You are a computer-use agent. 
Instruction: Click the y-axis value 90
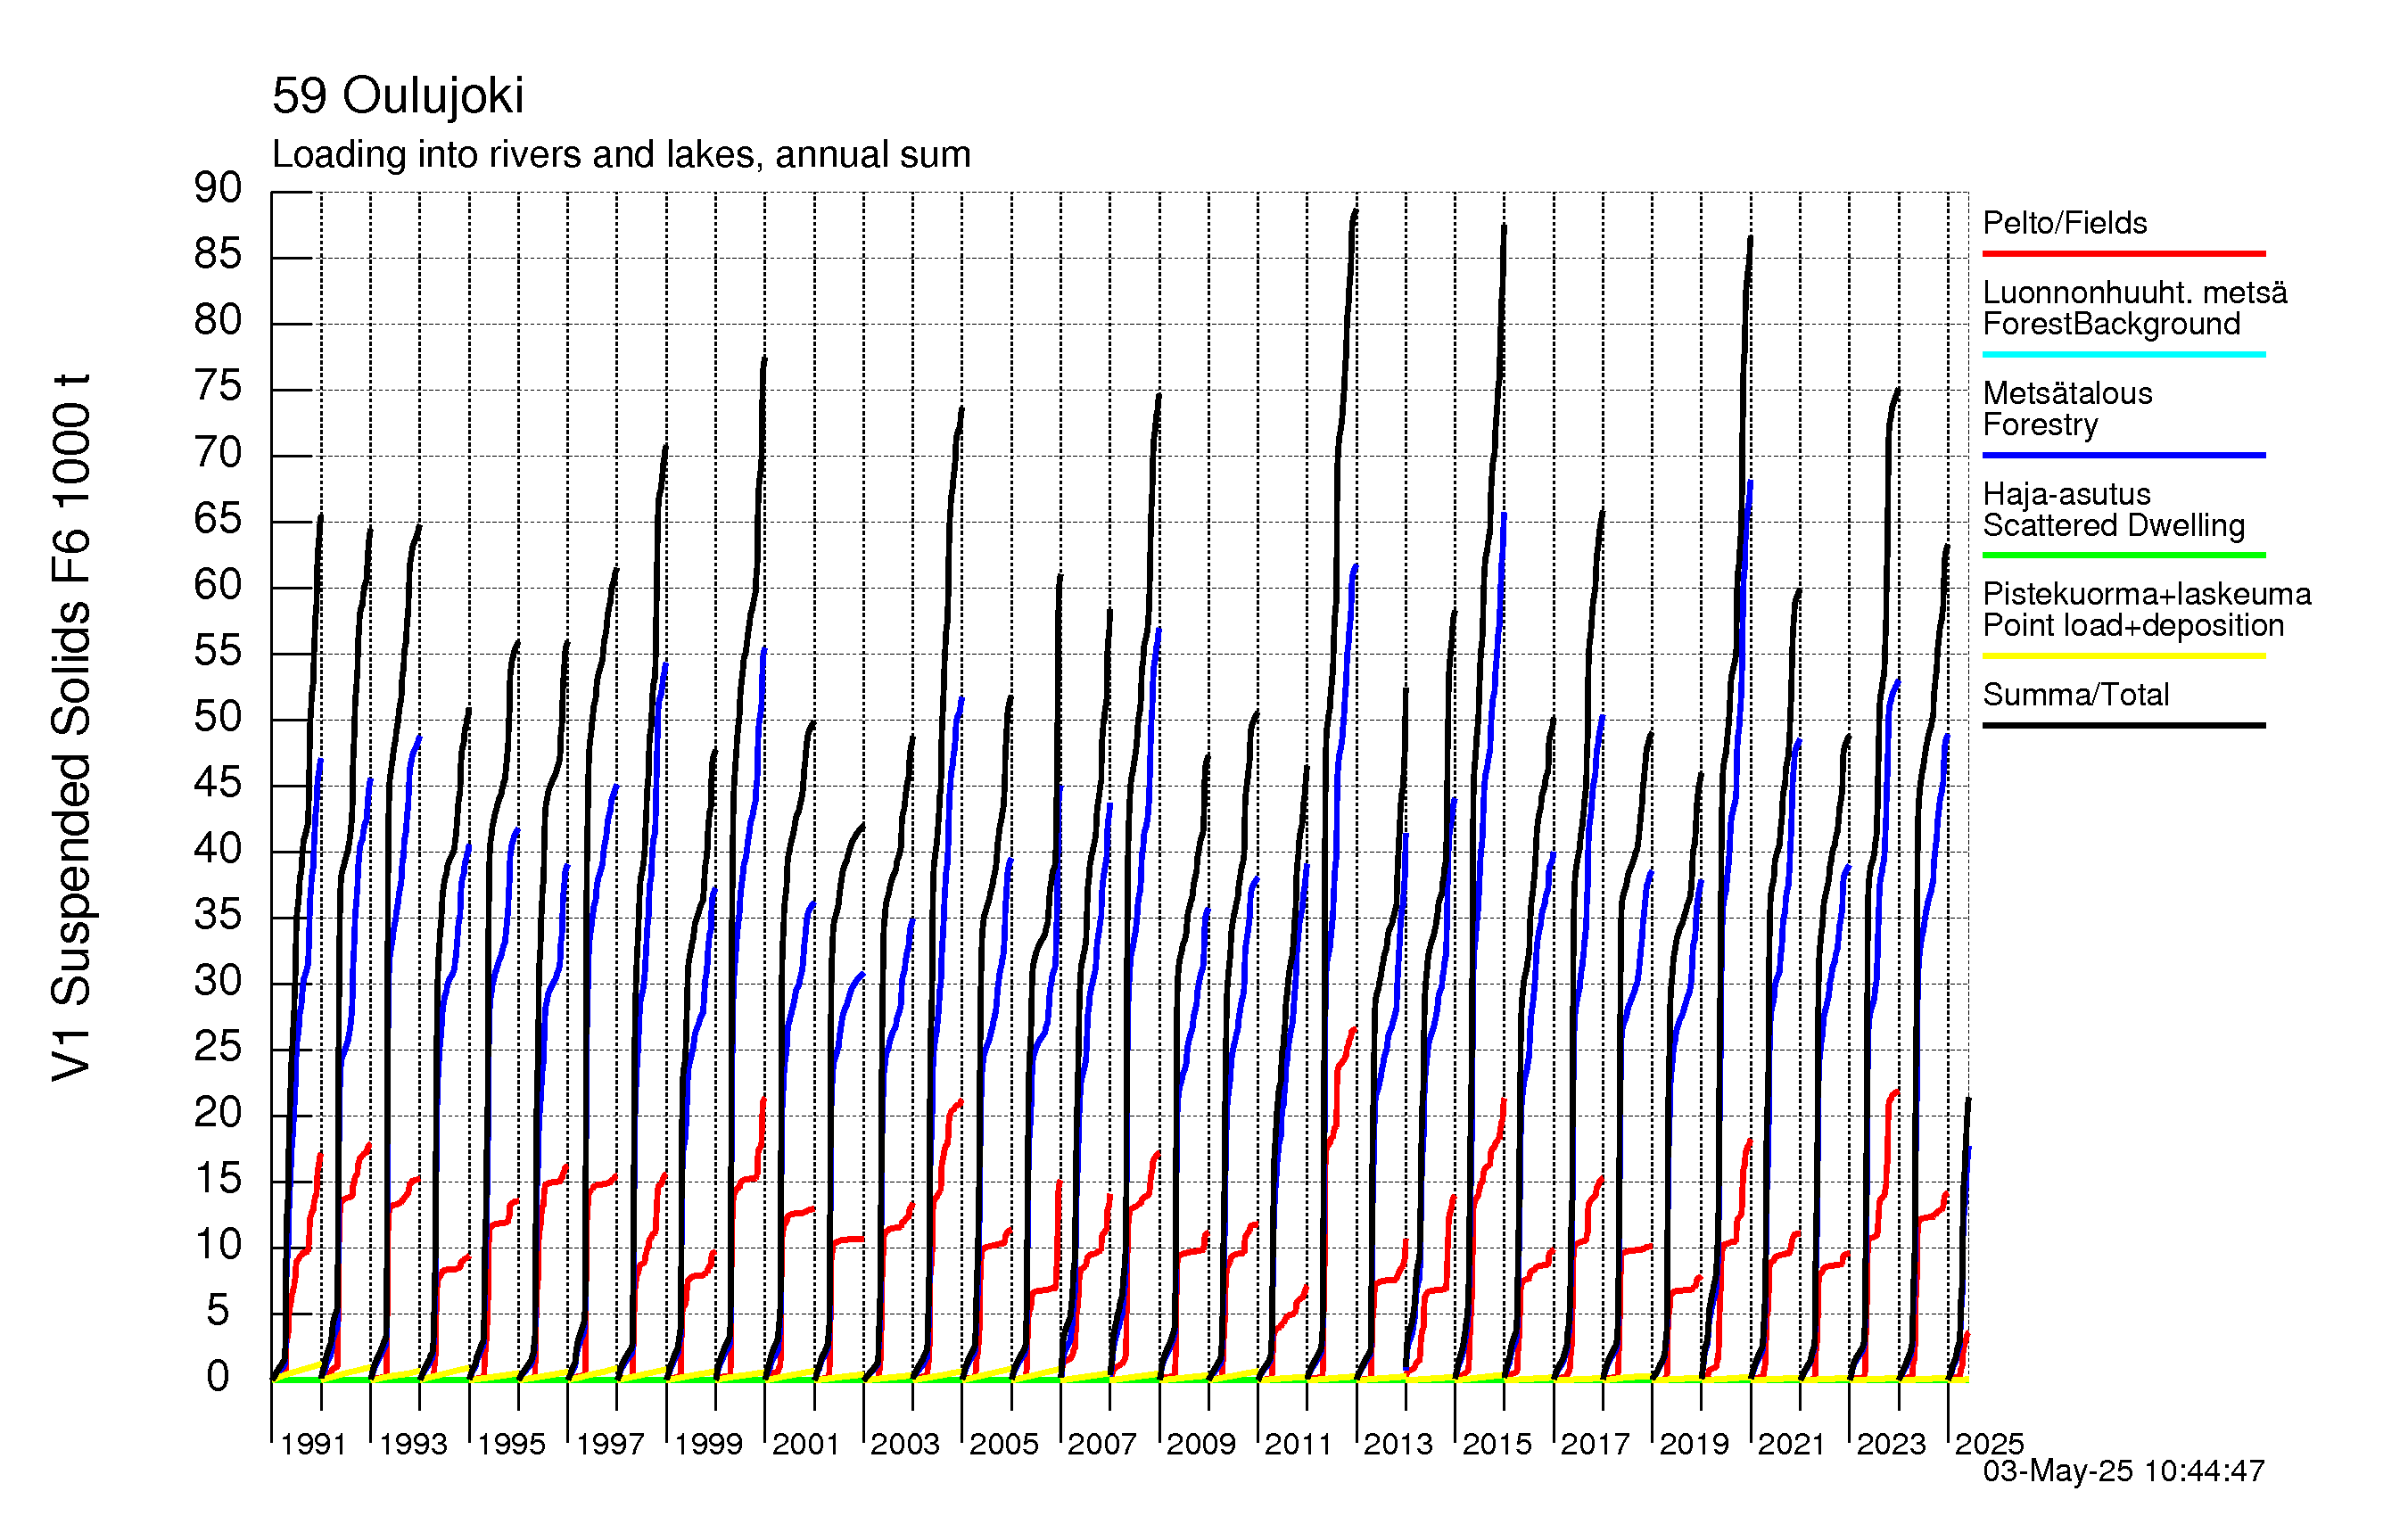218,188
